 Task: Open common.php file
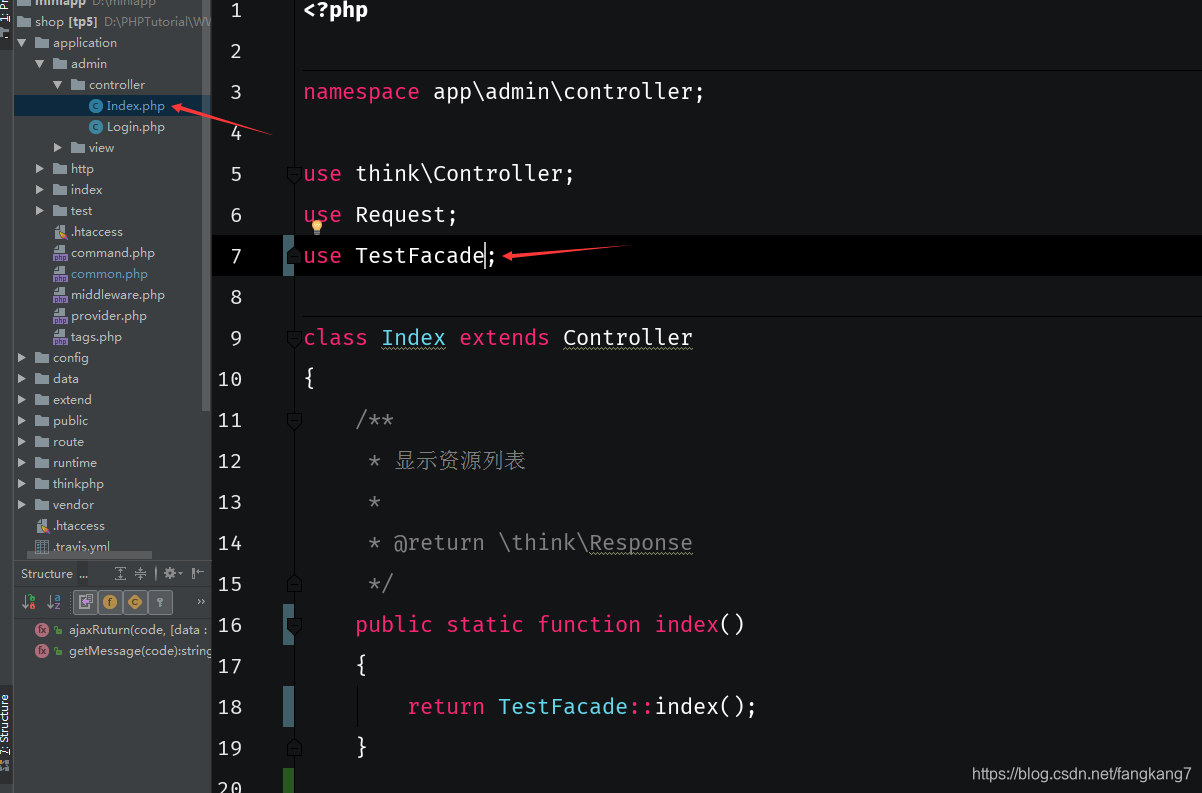click(109, 274)
